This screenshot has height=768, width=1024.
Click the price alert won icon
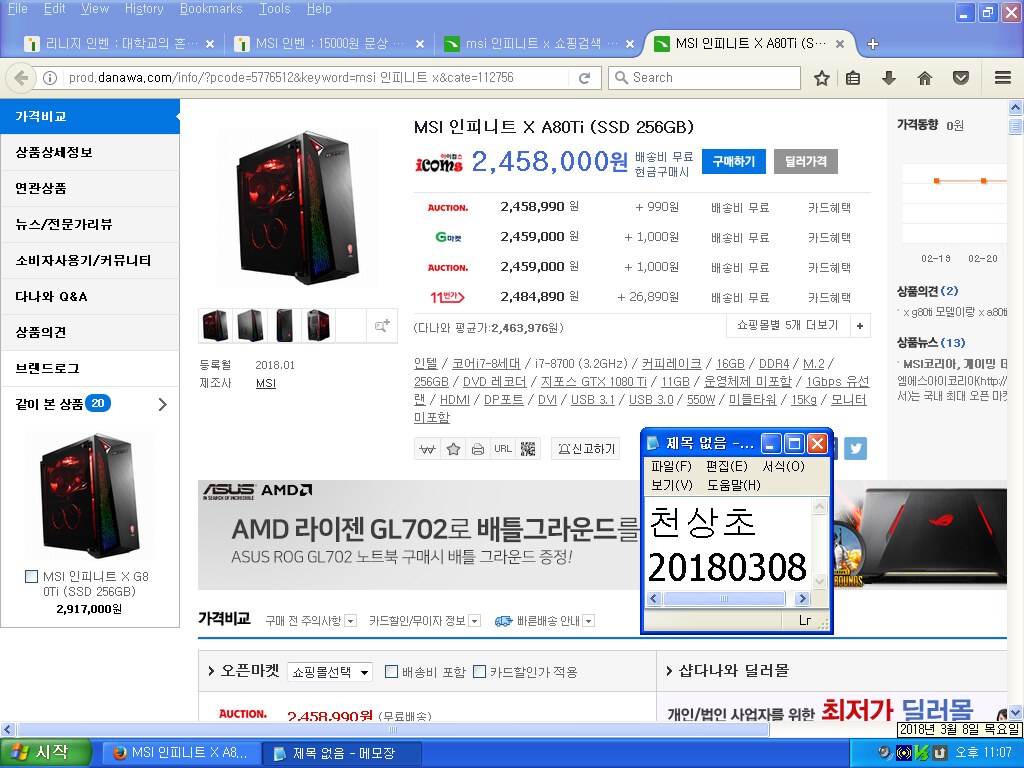point(427,449)
